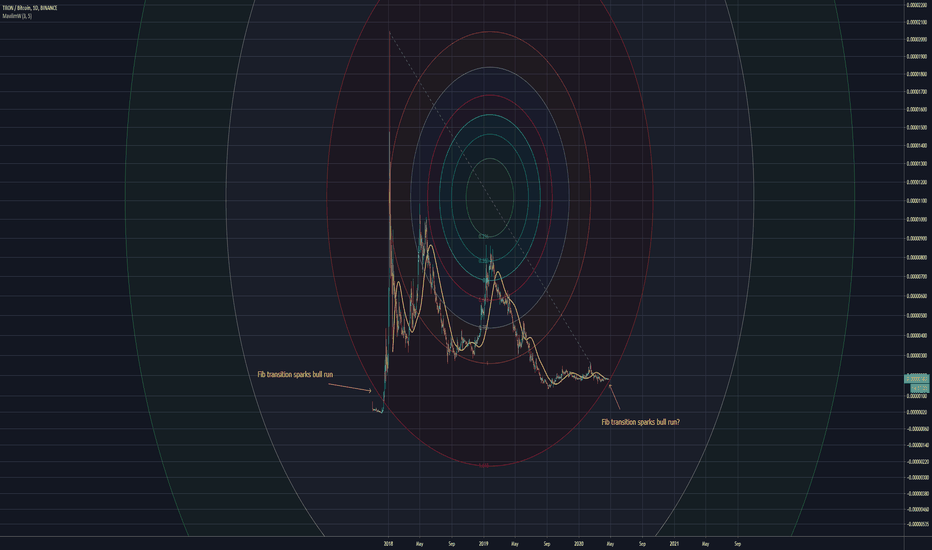Image resolution: width=932 pixels, height=550 pixels.
Task: Click the TRON / Bitcoin, 1D, BINANCE chart title
Action: pos(30,8)
